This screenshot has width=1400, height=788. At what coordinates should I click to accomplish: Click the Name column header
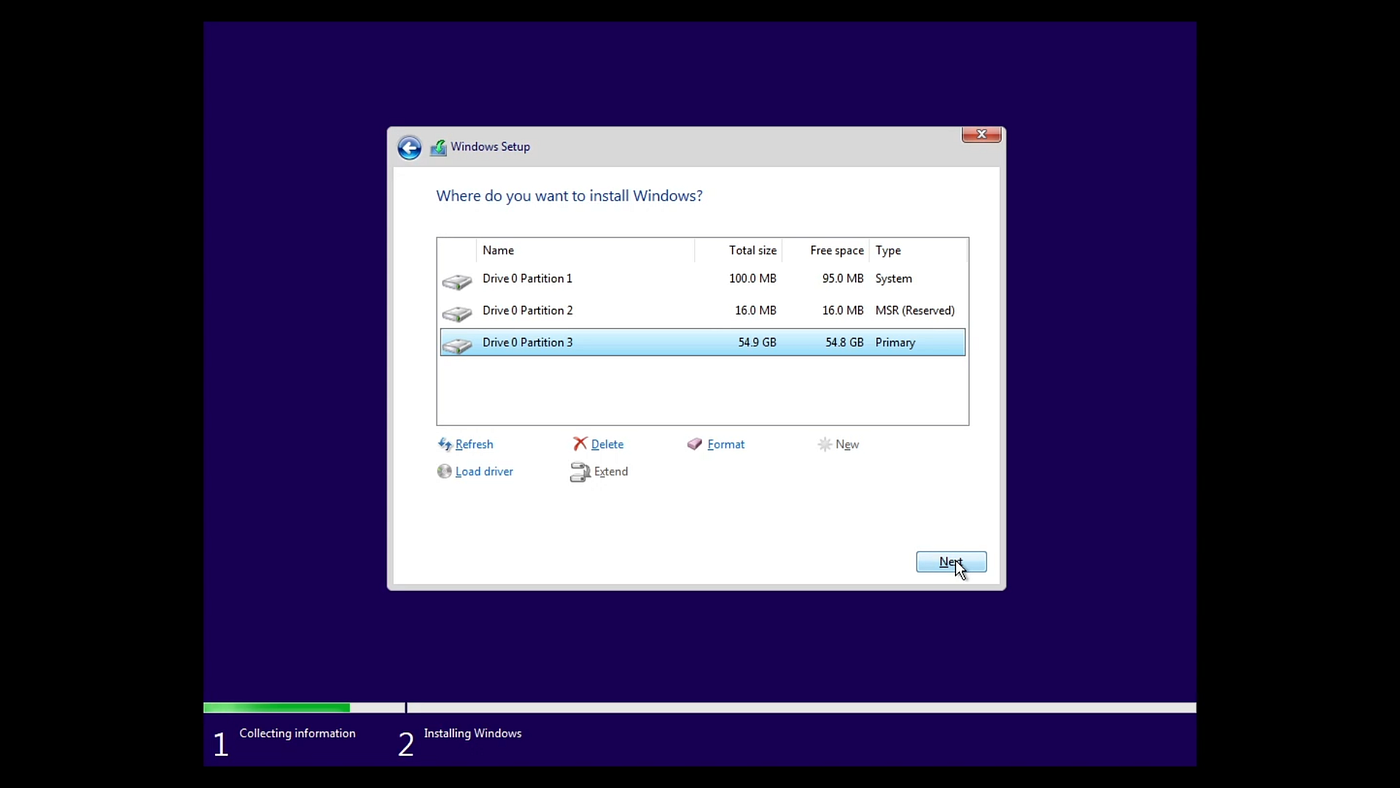pyautogui.click(x=497, y=250)
